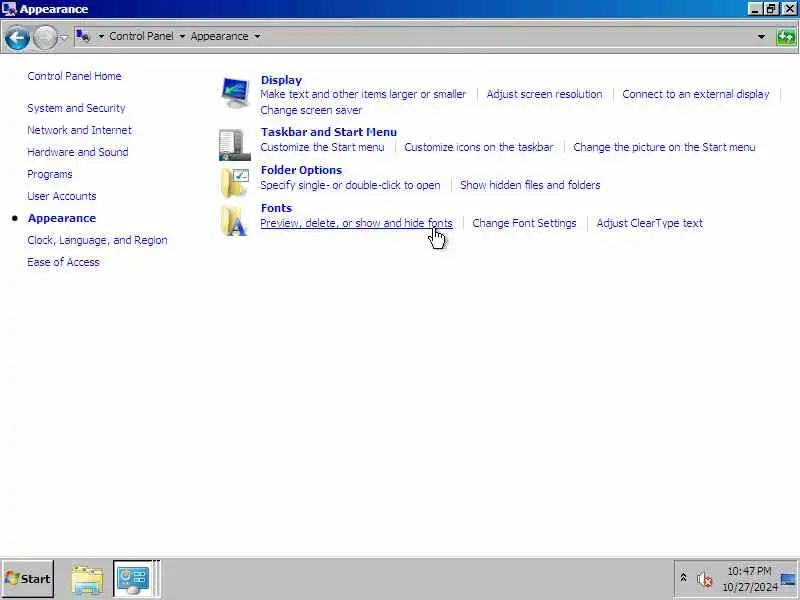This screenshot has height=600, width=800.
Task: Expand the arrow after Appearance breadcrumb
Action: click(257, 36)
